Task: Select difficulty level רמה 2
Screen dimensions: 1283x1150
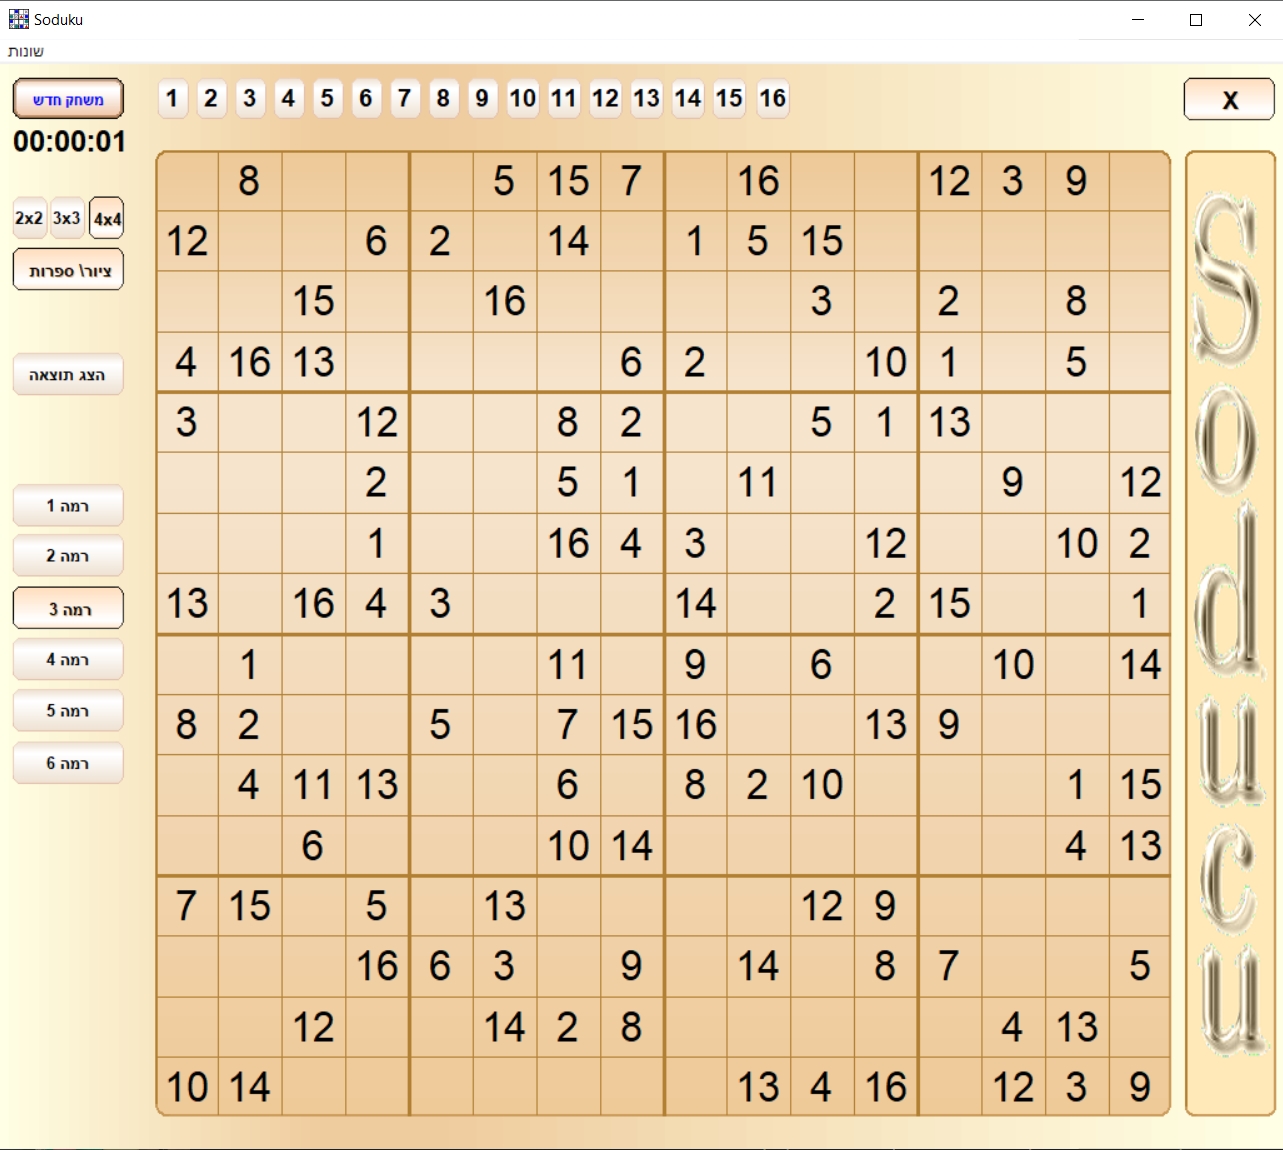Action: [x=68, y=555]
